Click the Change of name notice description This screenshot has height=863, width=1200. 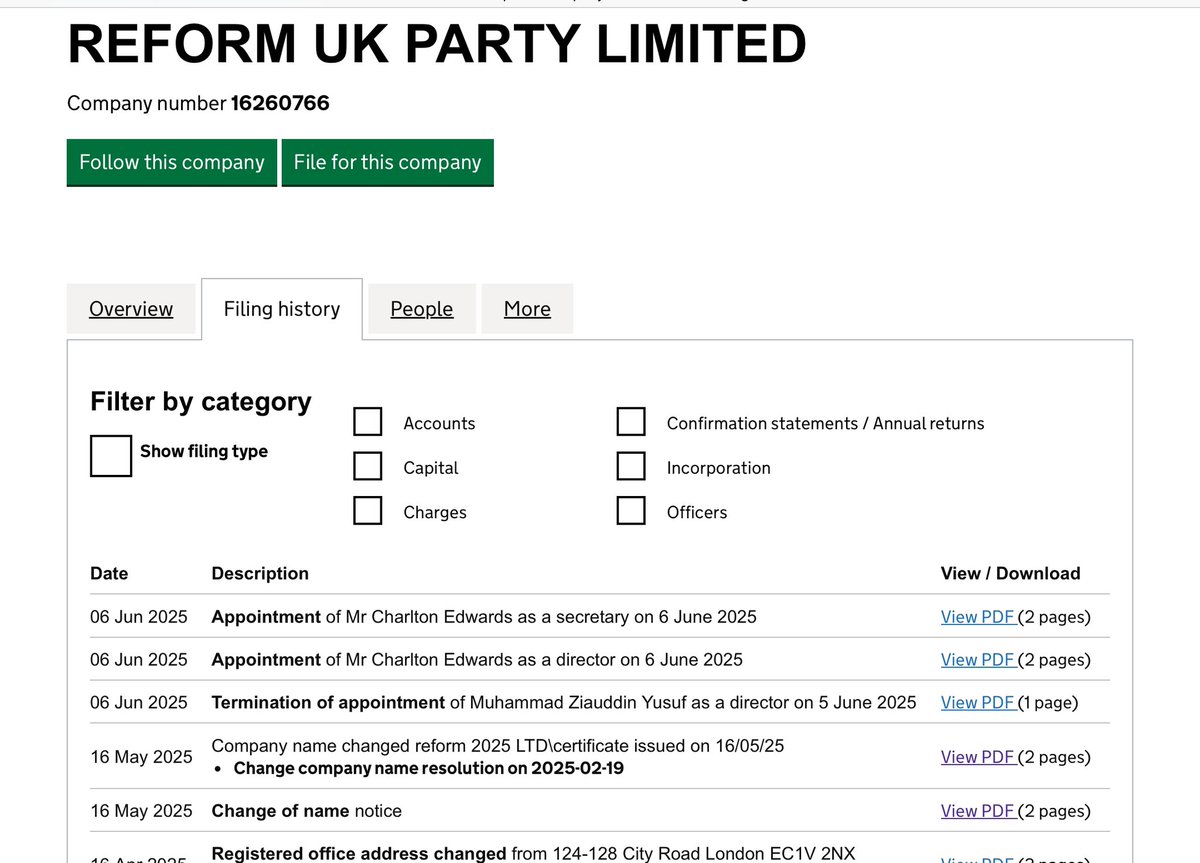click(x=306, y=811)
